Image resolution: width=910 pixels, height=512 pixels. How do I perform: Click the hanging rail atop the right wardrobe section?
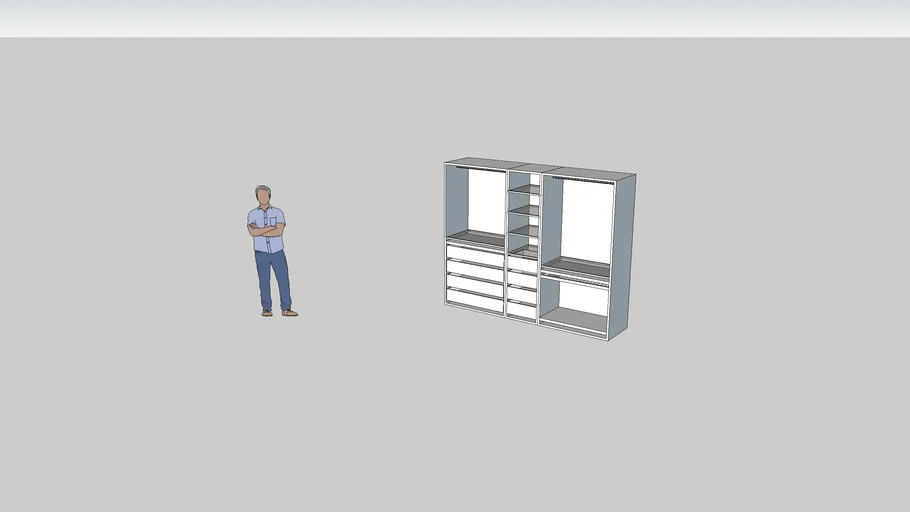581,181
